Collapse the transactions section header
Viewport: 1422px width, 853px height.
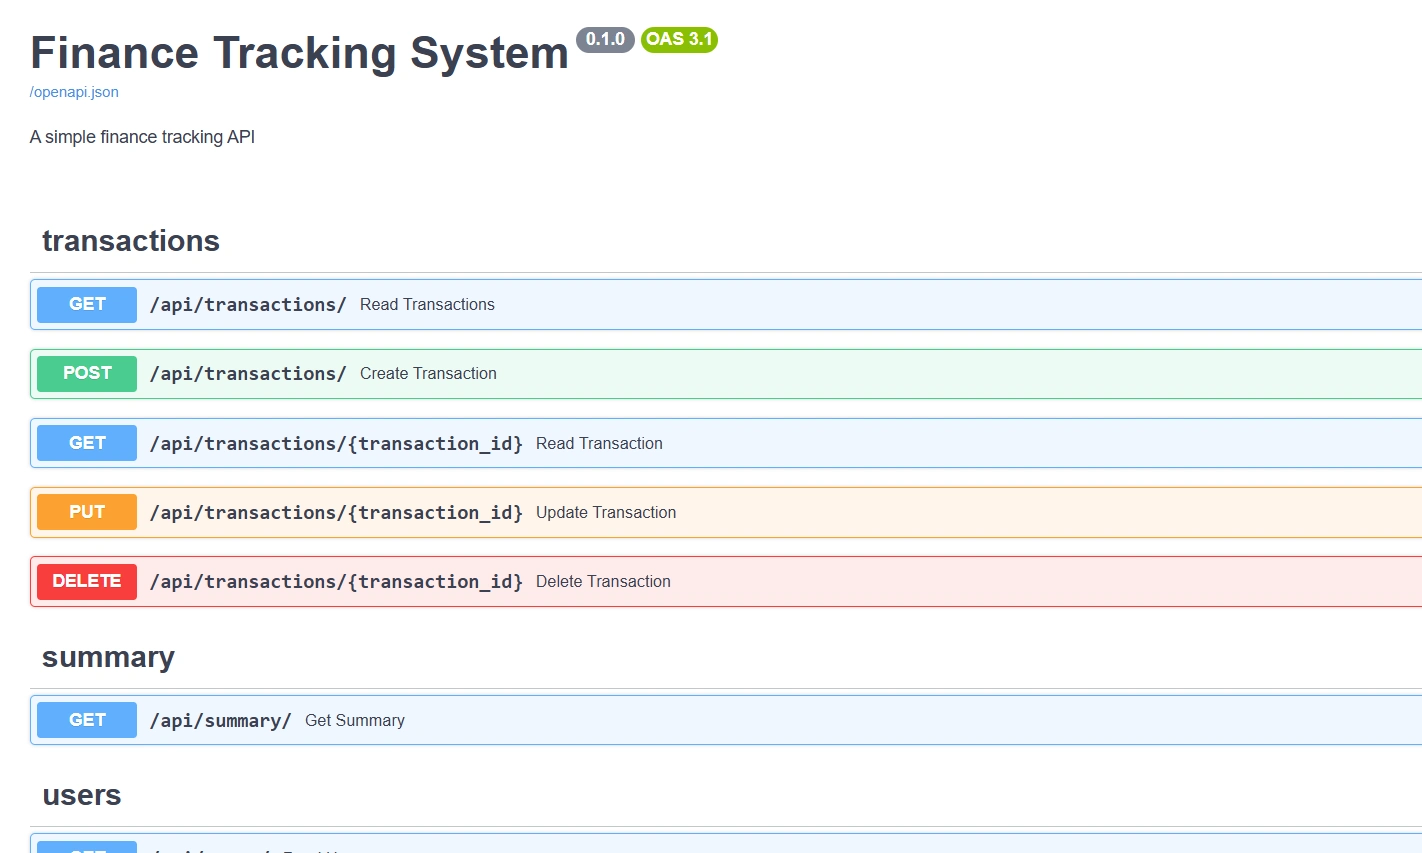tap(131, 241)
